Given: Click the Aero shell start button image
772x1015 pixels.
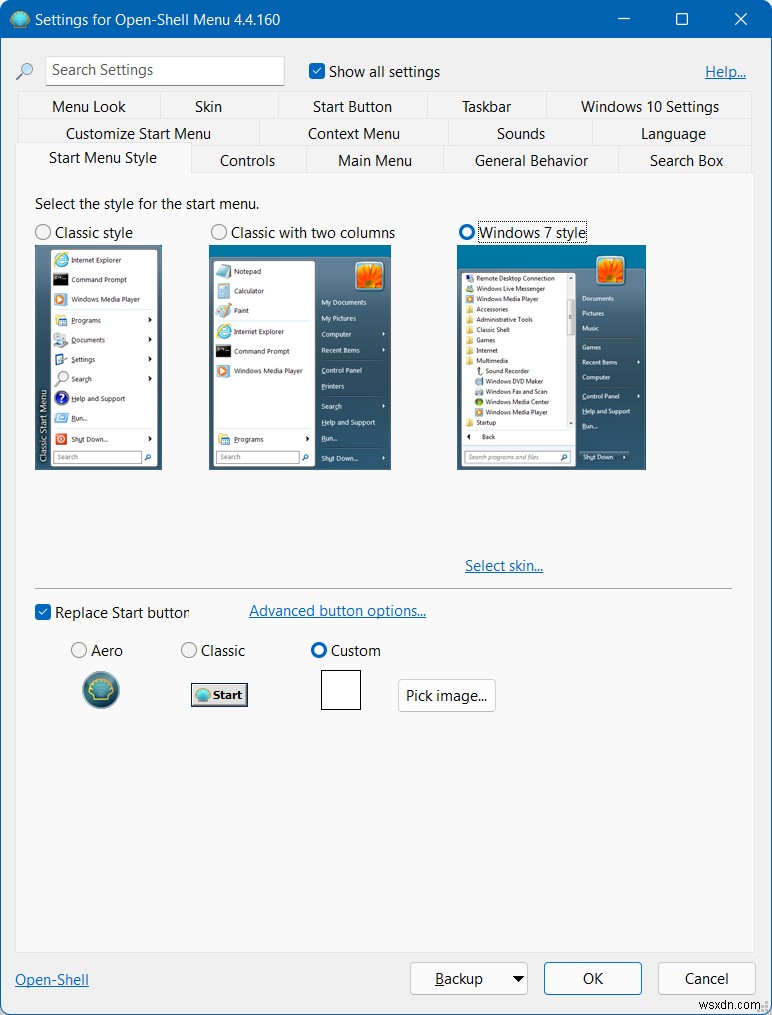Looking at the screenshot, I should [101, 689].
